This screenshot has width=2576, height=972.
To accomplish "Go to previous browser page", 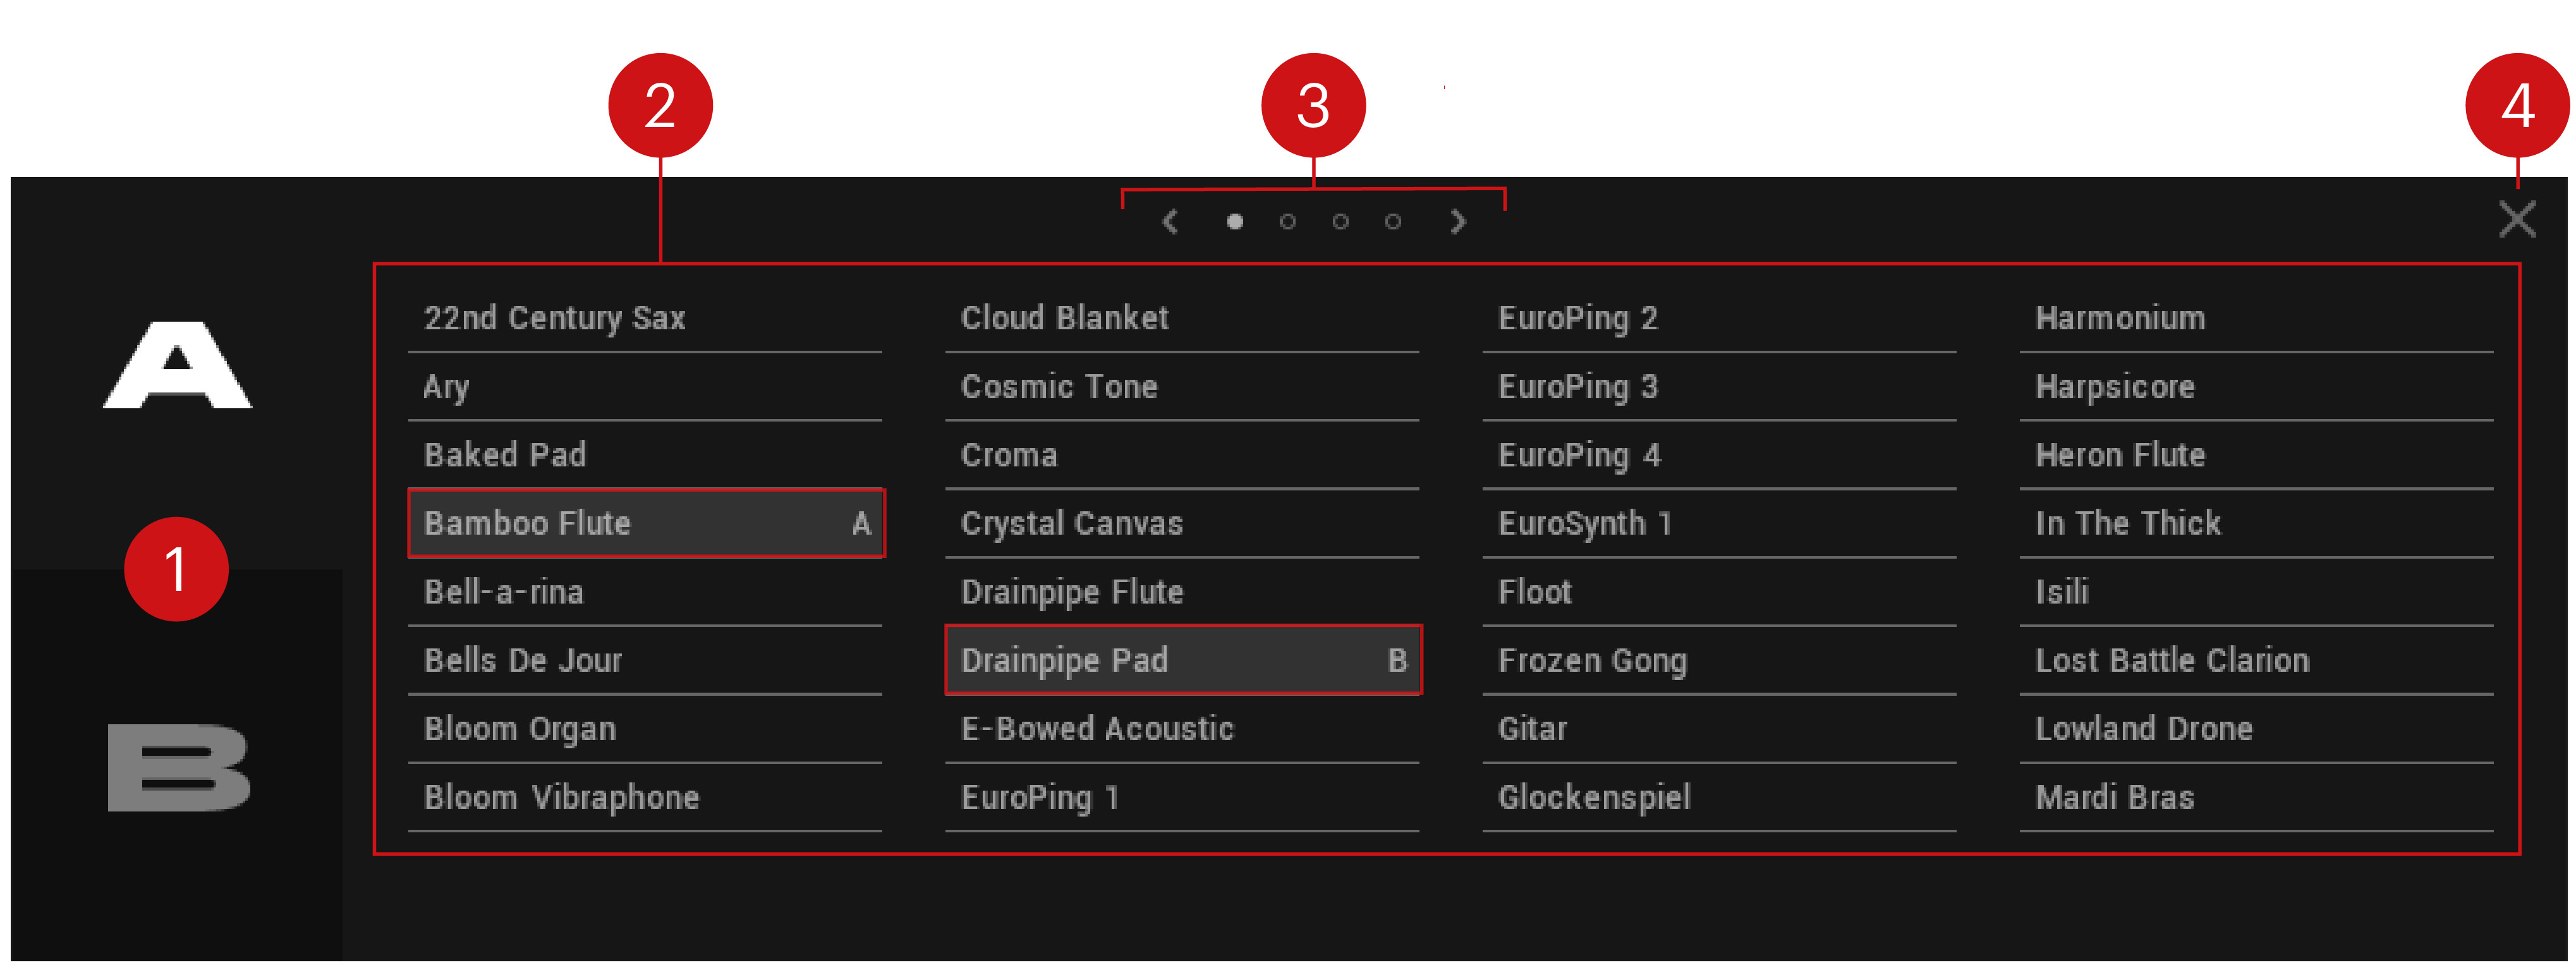I will pyautogui.click(x=1170, y=221).
